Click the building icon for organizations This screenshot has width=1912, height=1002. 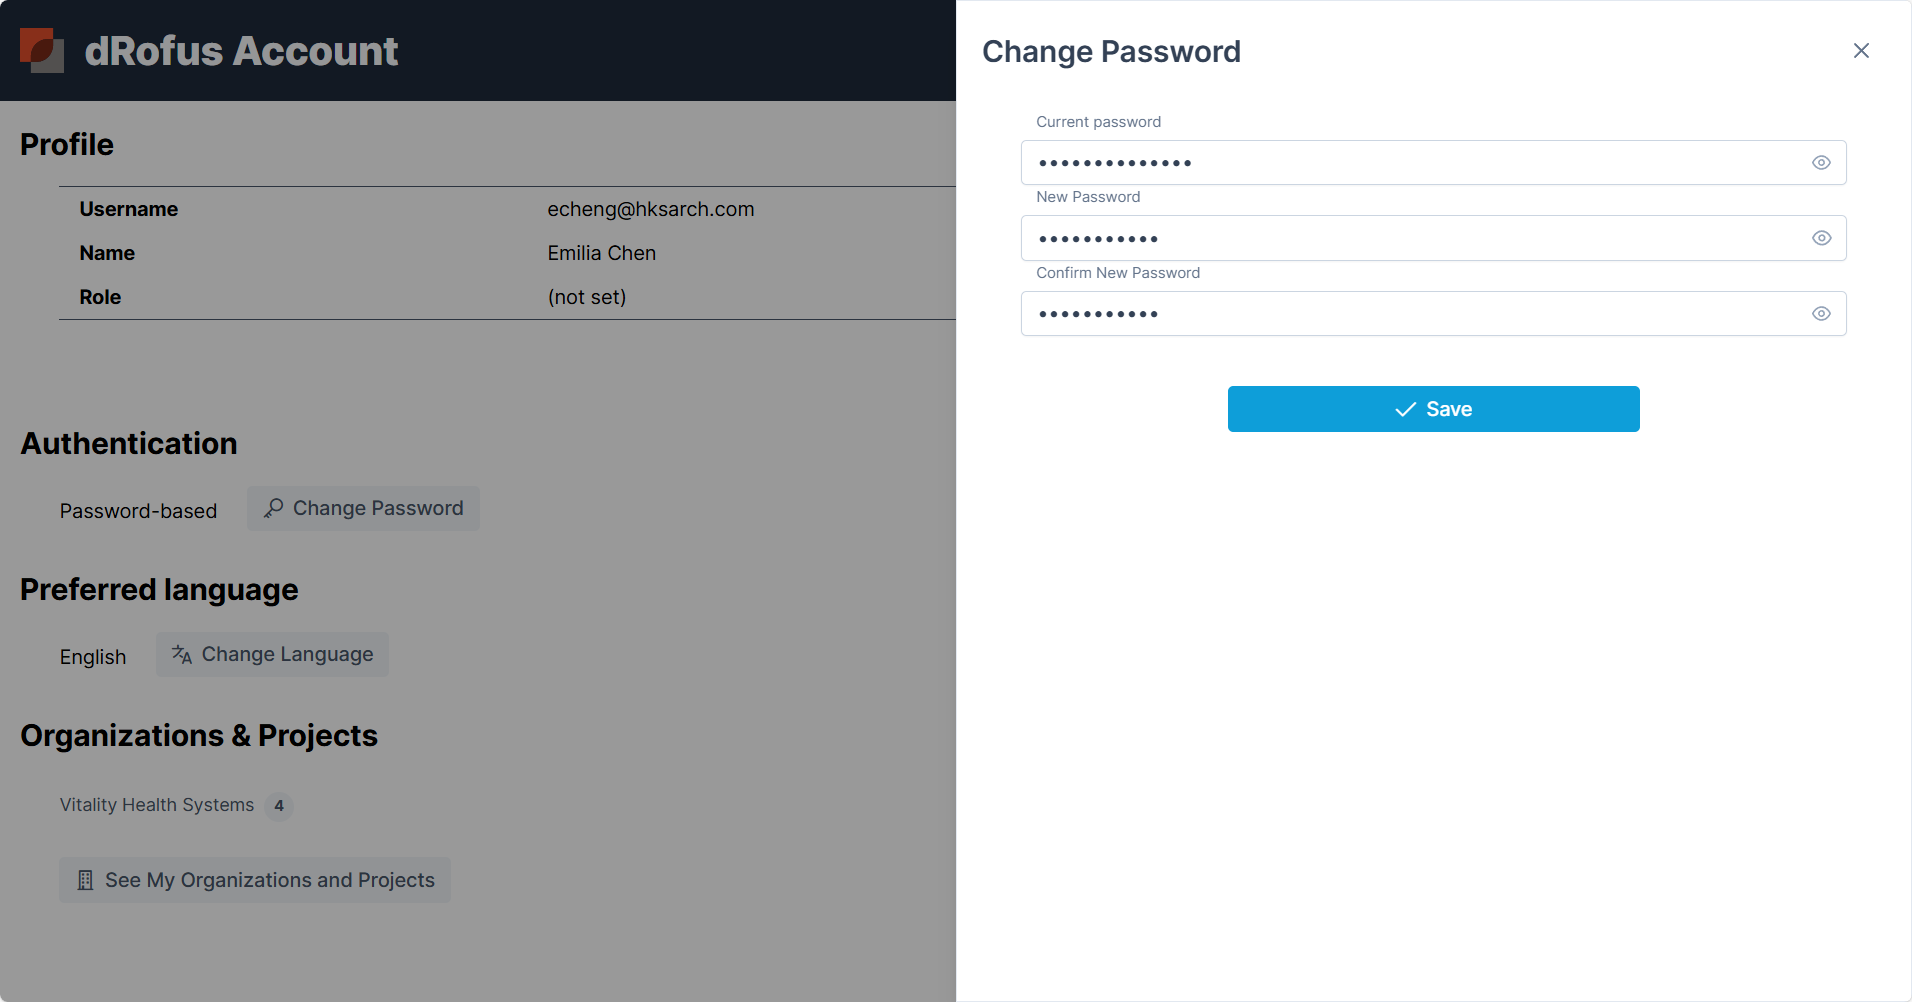[x=86, y=880]
